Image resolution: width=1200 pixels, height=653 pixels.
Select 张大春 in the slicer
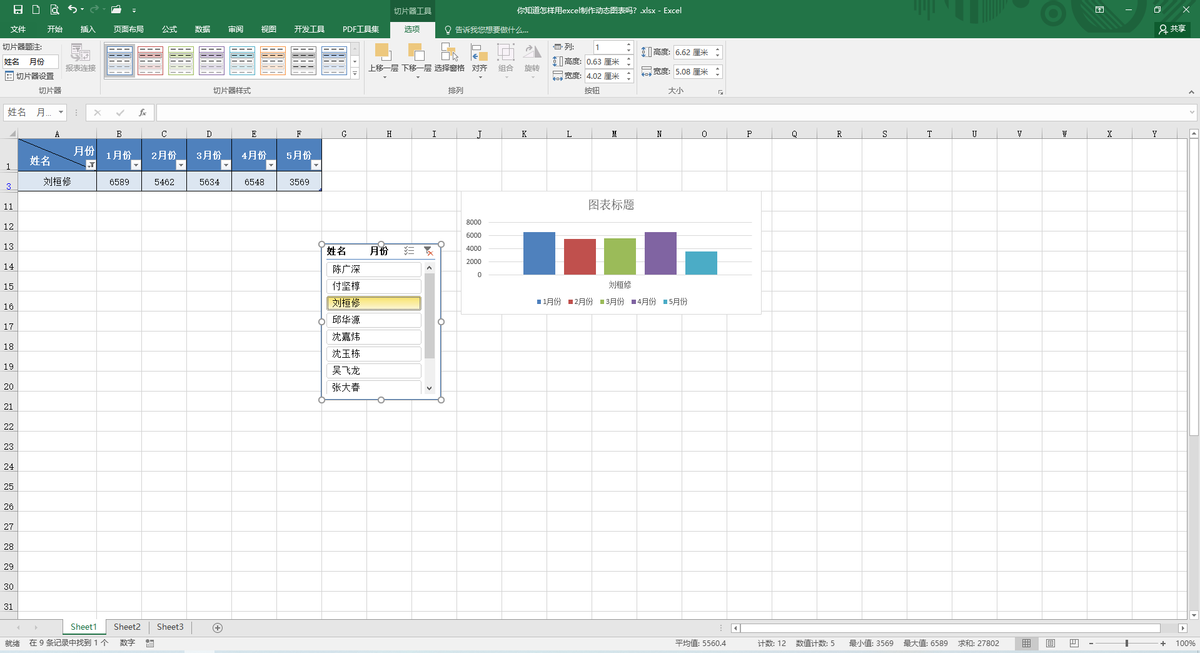(x=373, y=388)
